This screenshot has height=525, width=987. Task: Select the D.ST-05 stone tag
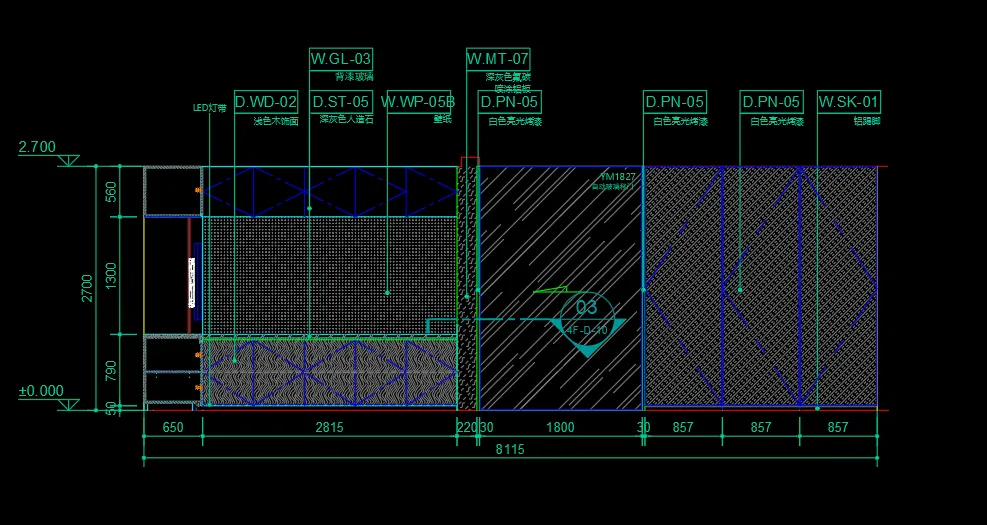click(x=341, y=102)
